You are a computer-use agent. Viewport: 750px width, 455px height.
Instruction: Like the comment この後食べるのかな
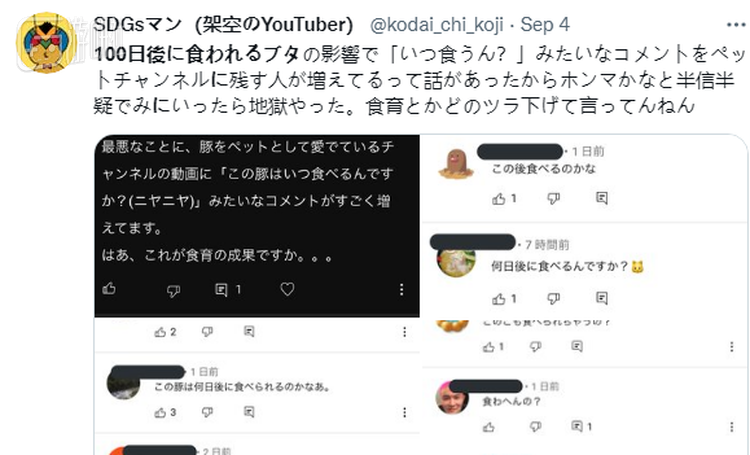pyautogui.click(x=499, y=199)
